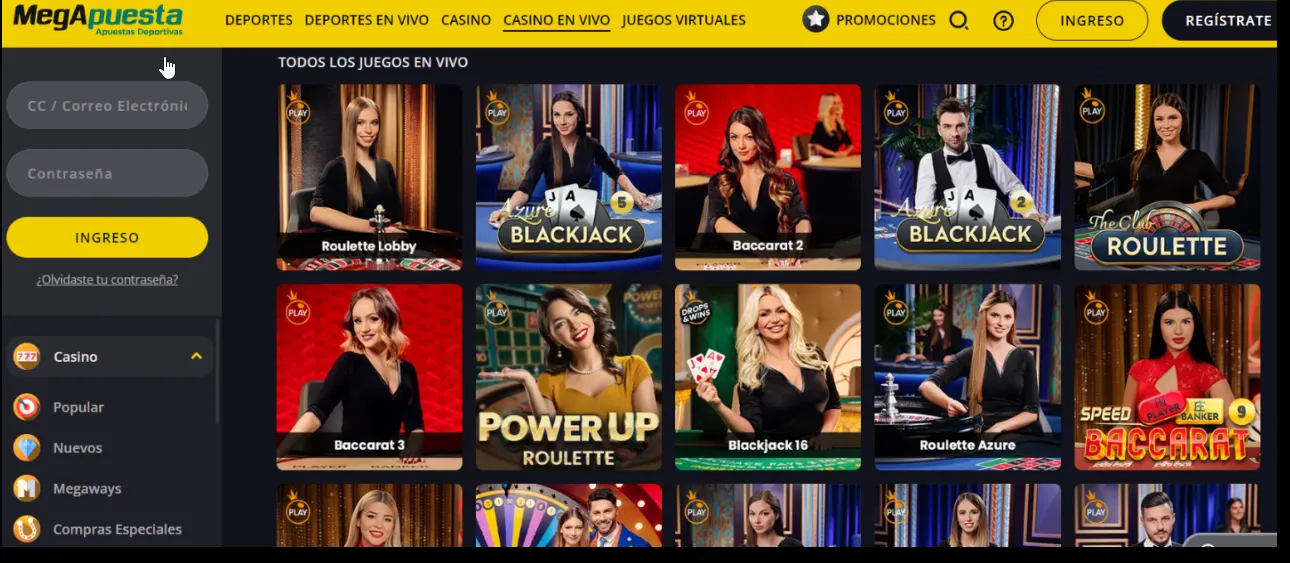1290x563 pixels.
Task: Collapse the Casino sidebar section chevron
Action: pyautogui.click(x=196, y=356)
